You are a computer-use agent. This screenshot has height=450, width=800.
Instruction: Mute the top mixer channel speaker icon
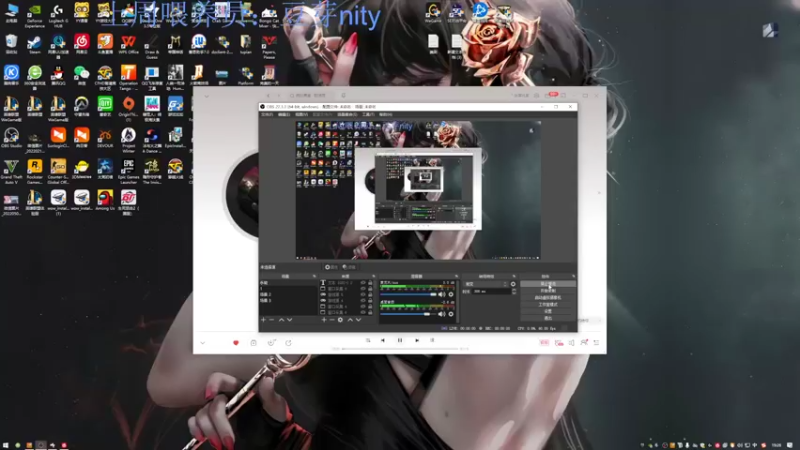442,294
